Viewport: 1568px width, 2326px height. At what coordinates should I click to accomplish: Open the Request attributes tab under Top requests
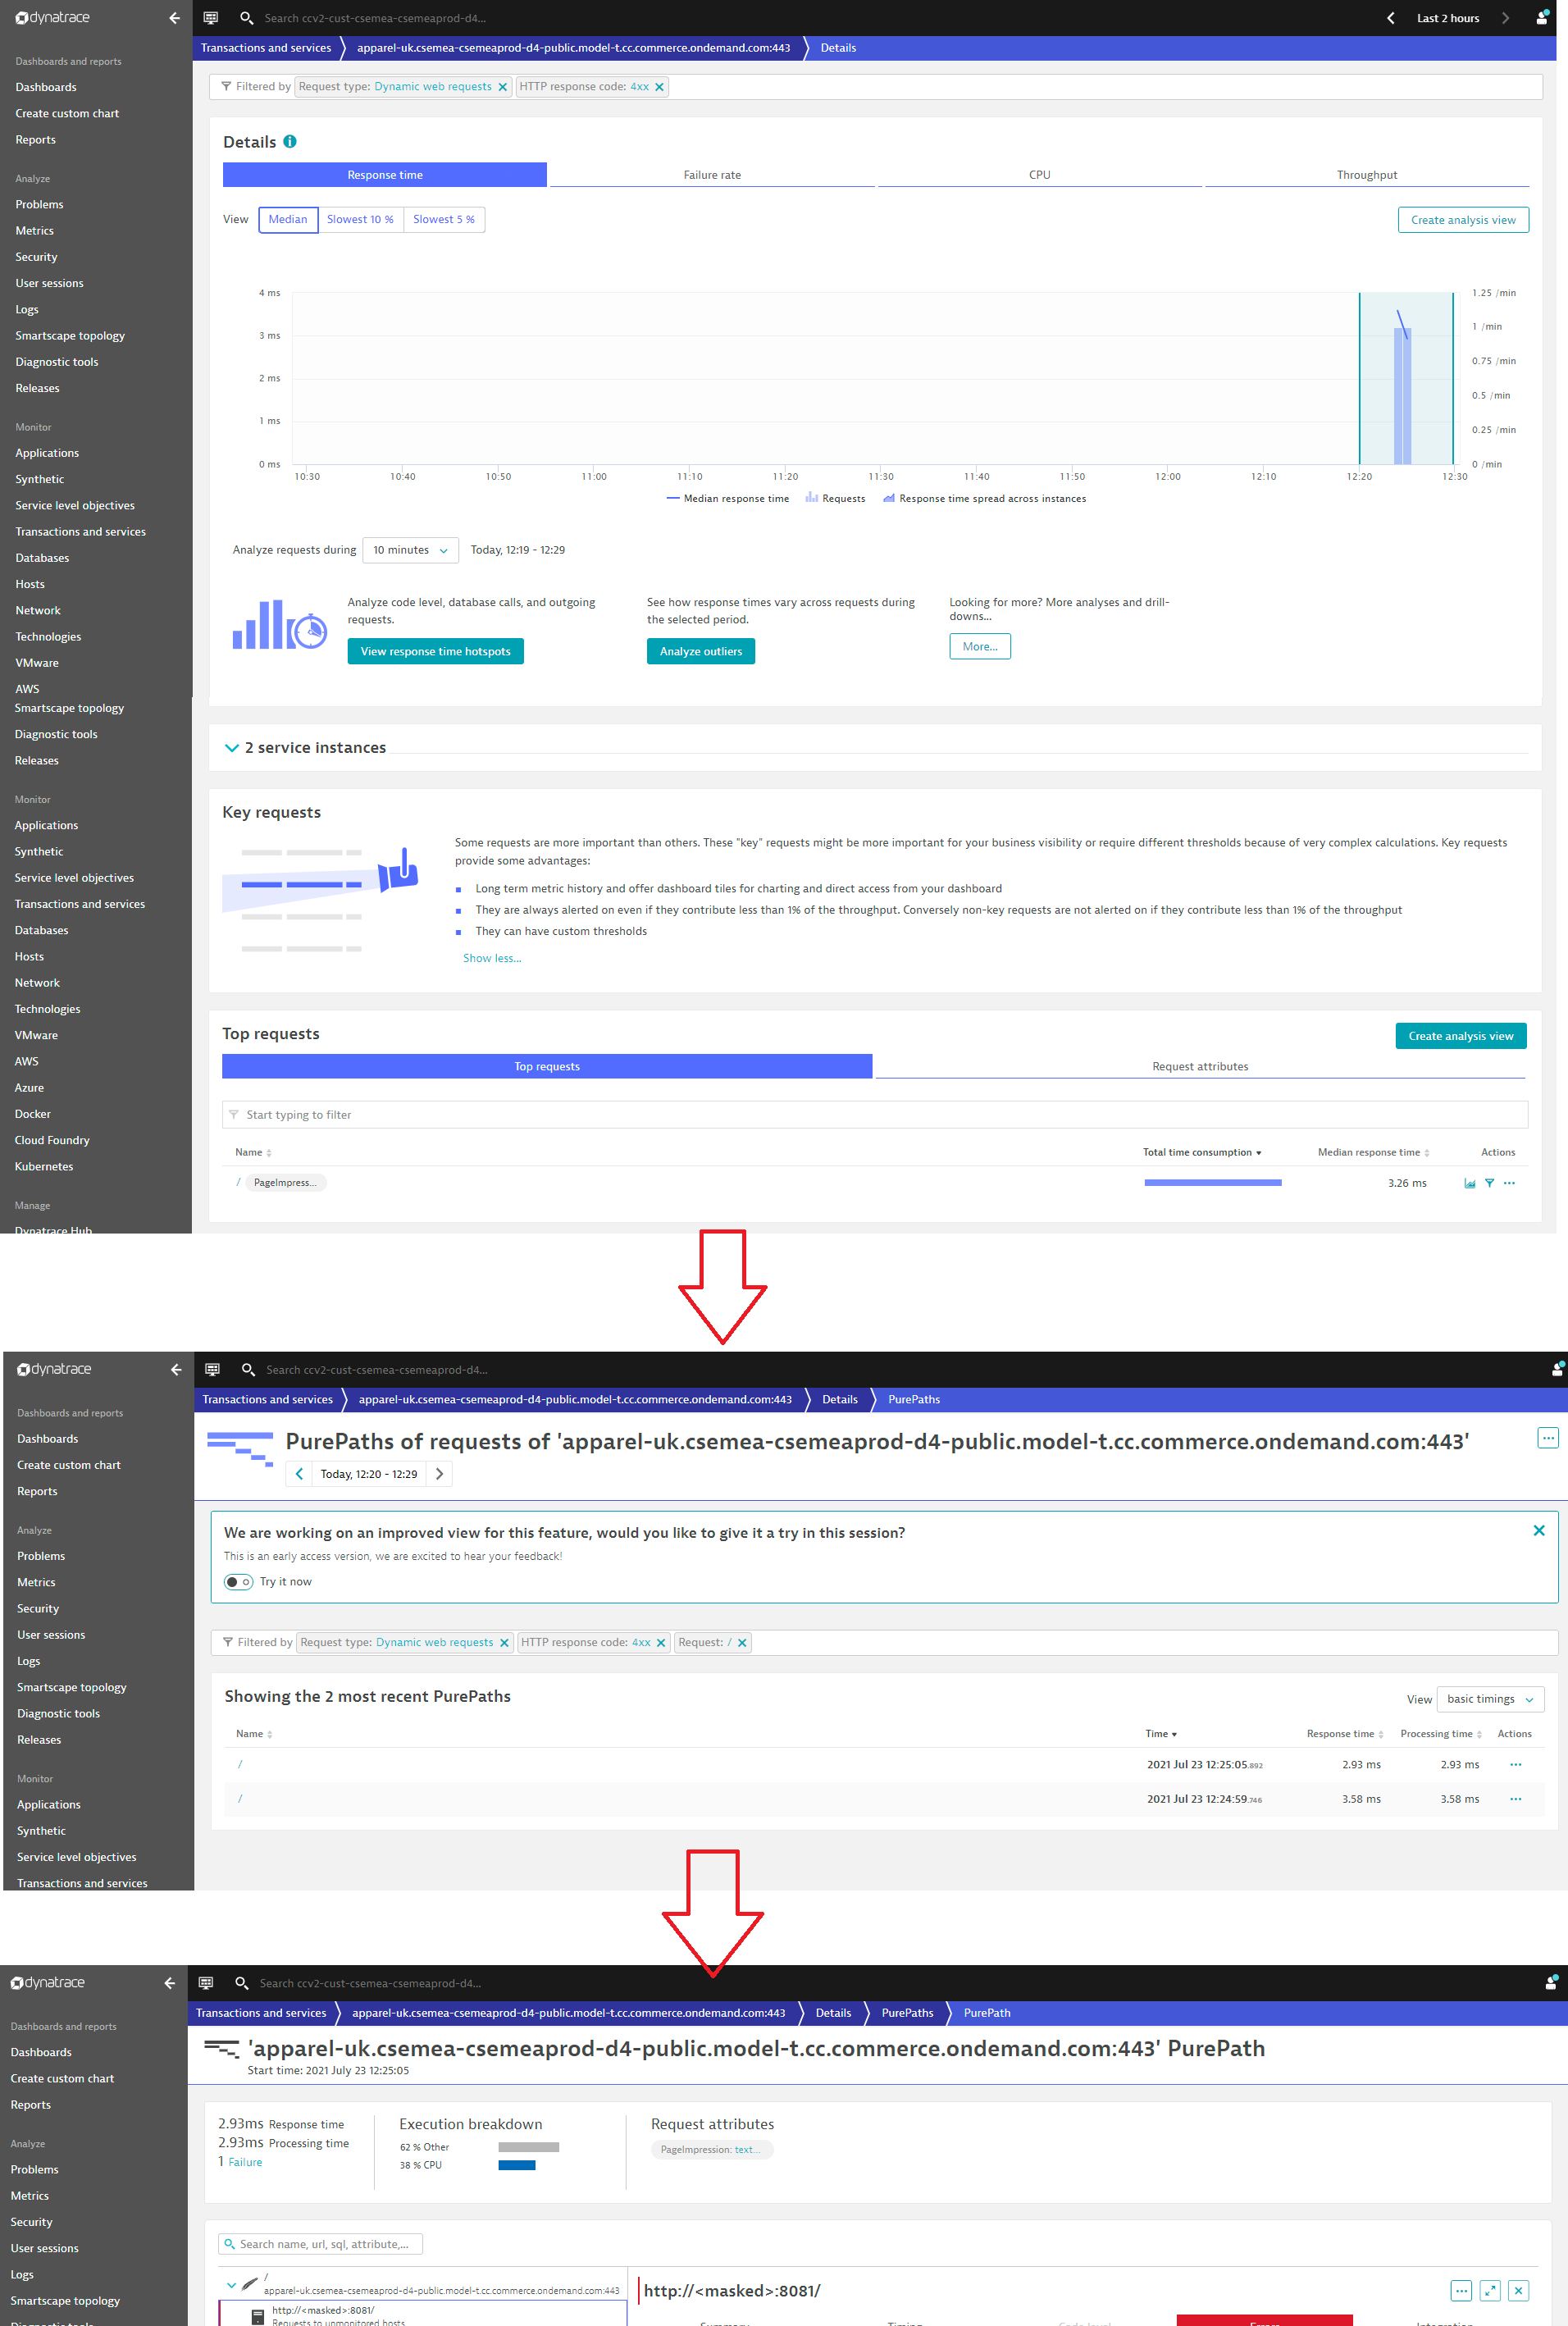[x=1200, y=1067]
